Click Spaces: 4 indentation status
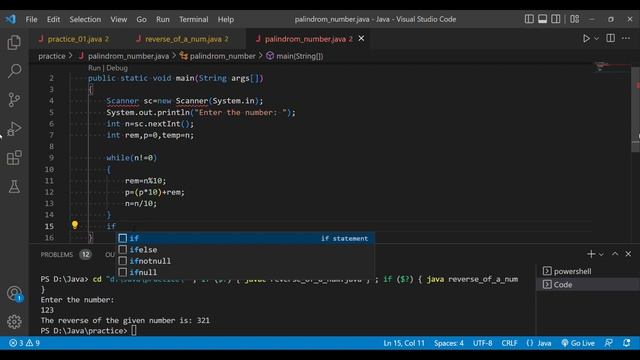The width and height of the screenshot is (640, 360). (449, 343)
